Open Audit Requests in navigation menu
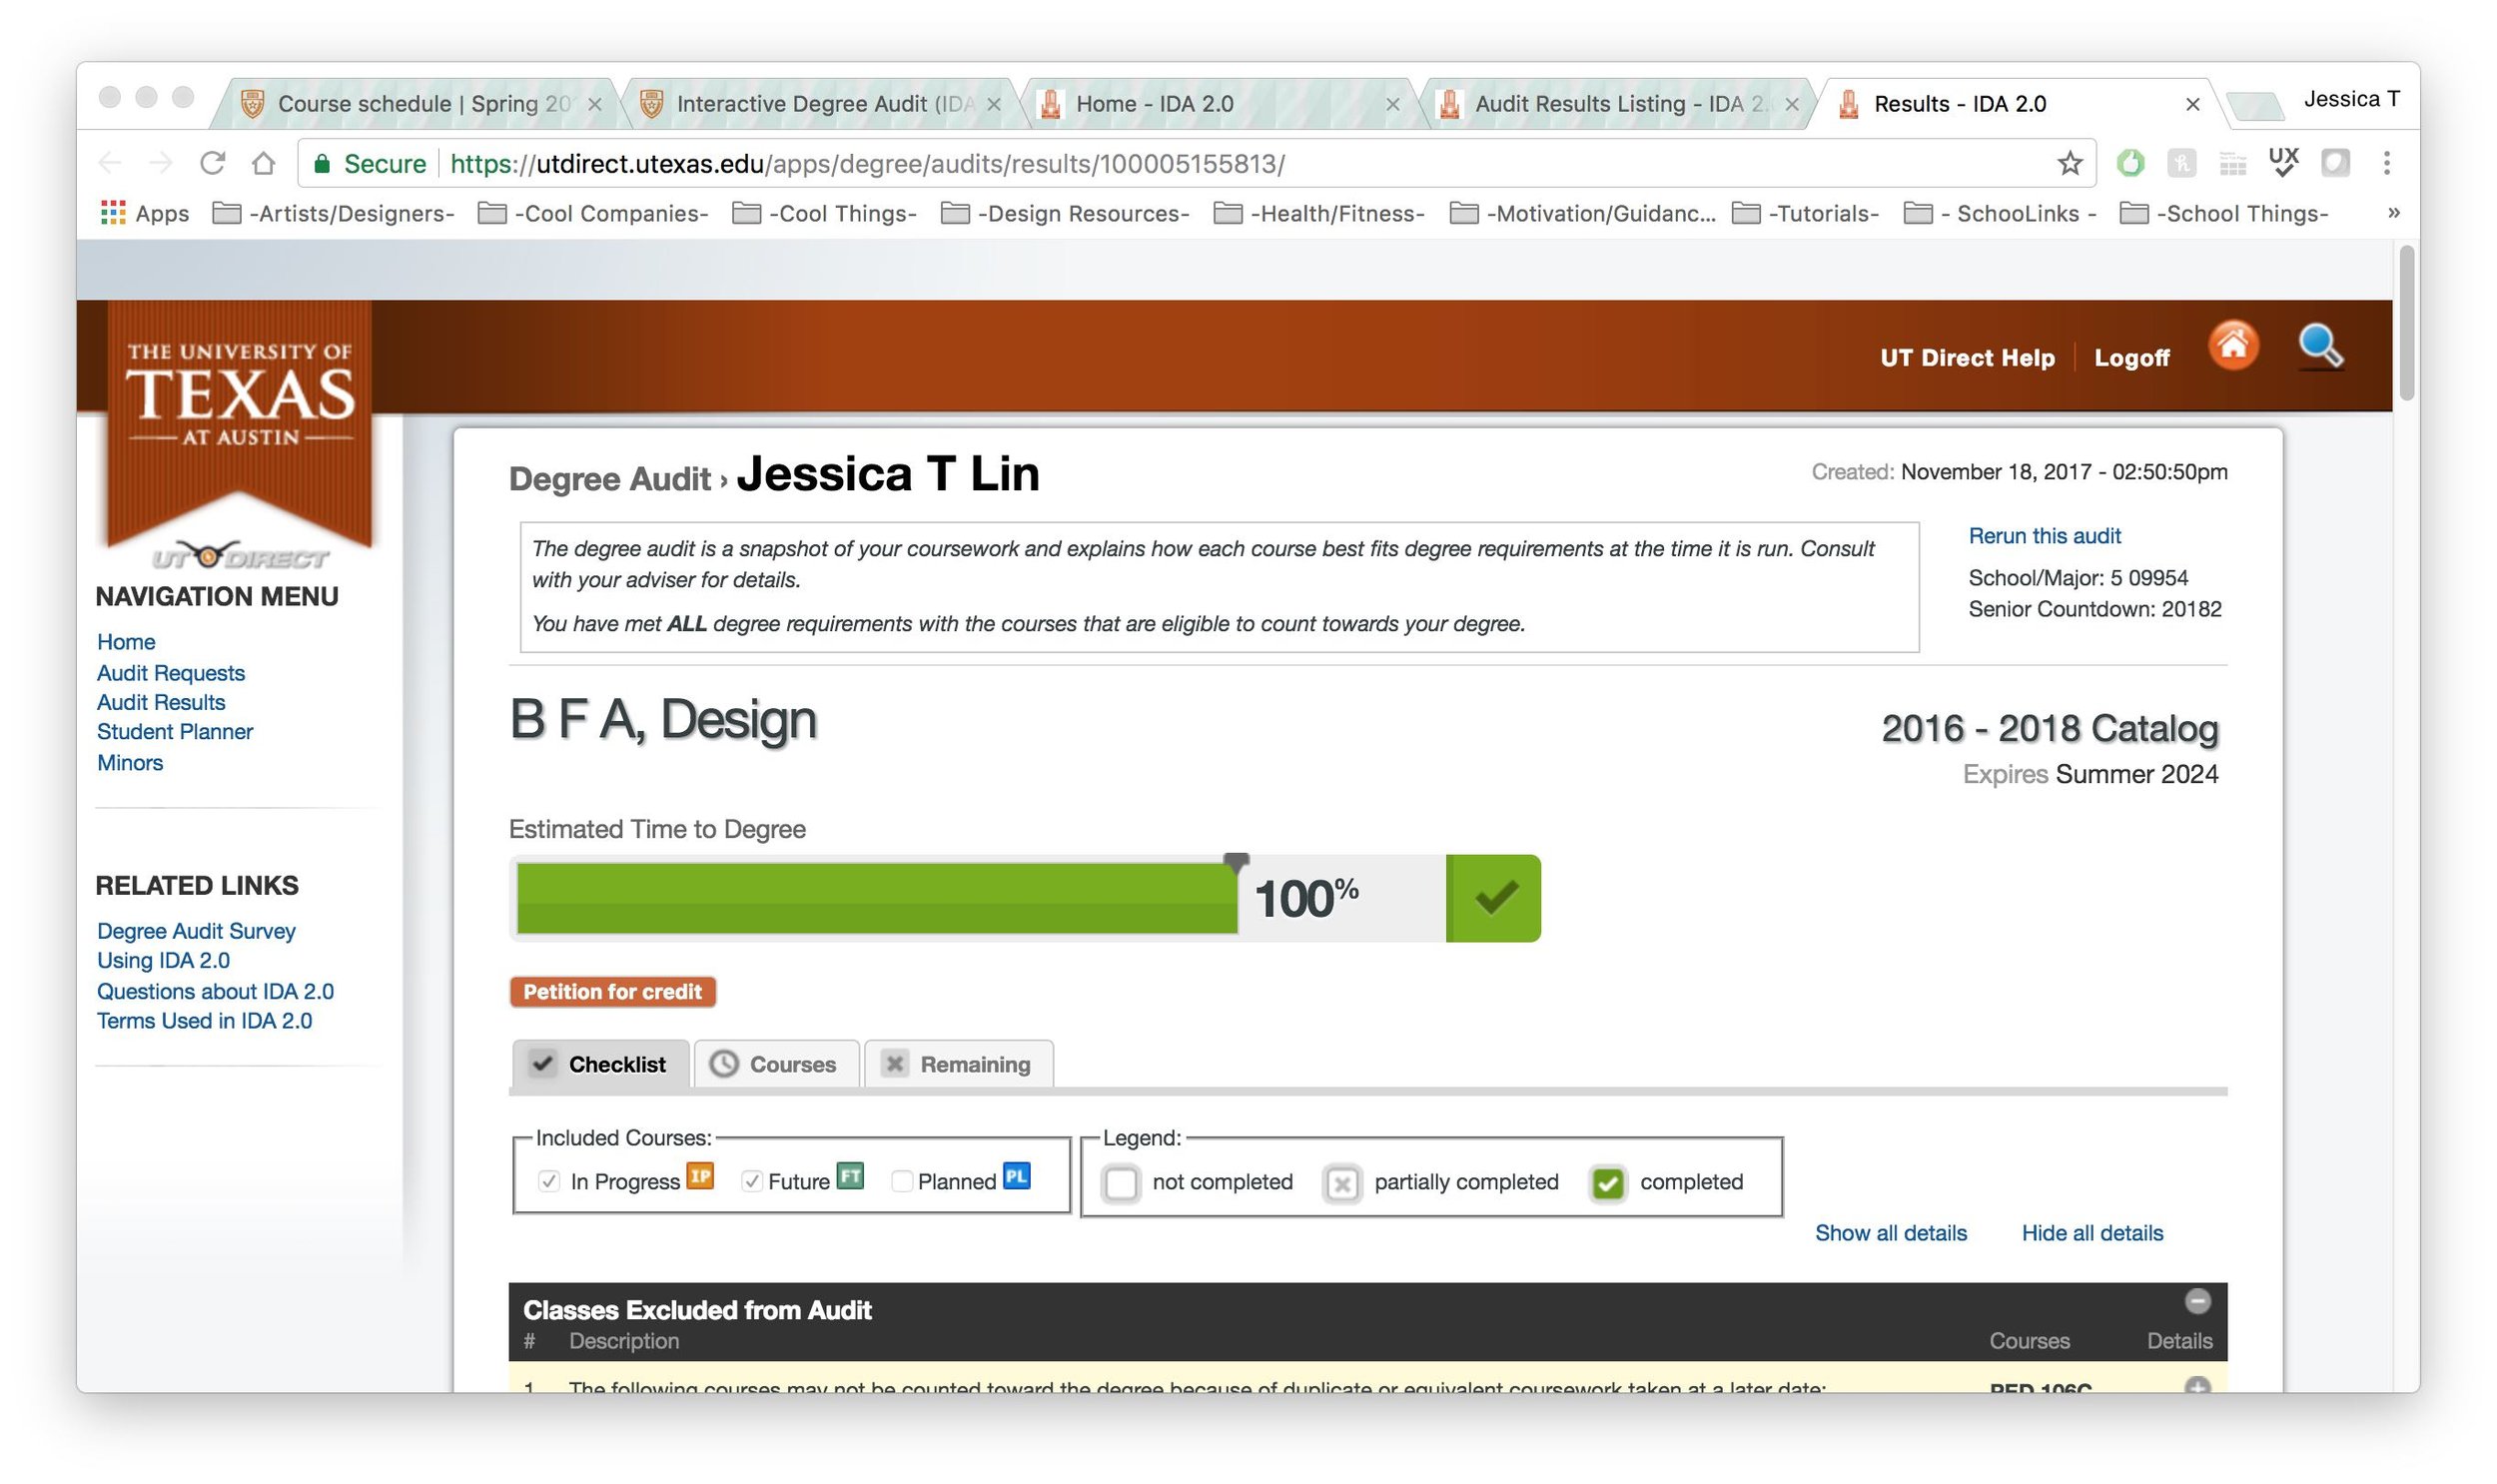Image resolution: width=2497 pixels, height=1484 pixels. point(171,673)
